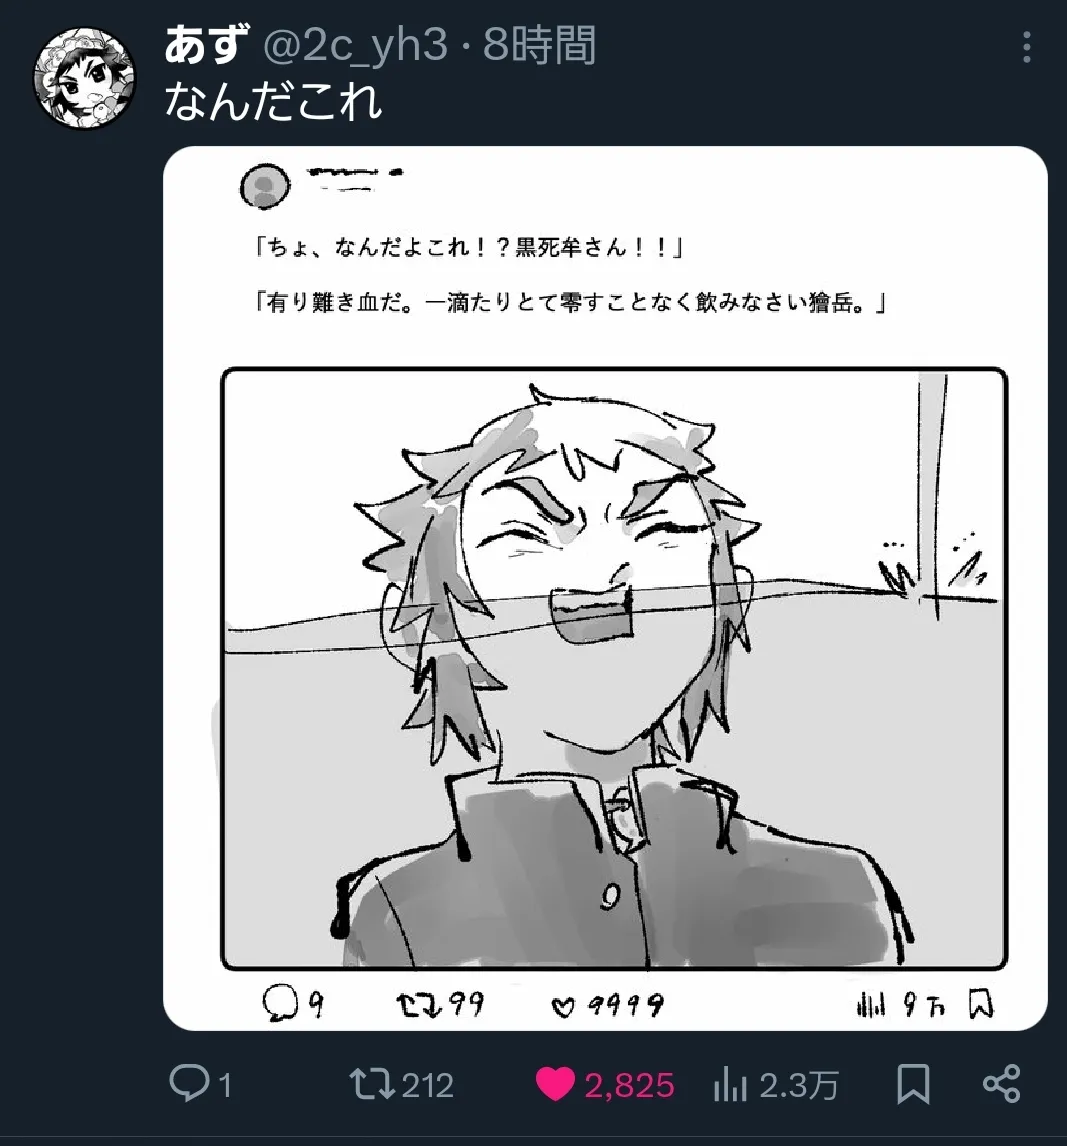Click the なんだこれ tweet text
The height and width of the screenshot is (1146, 1067).
[x=273, y=101]
